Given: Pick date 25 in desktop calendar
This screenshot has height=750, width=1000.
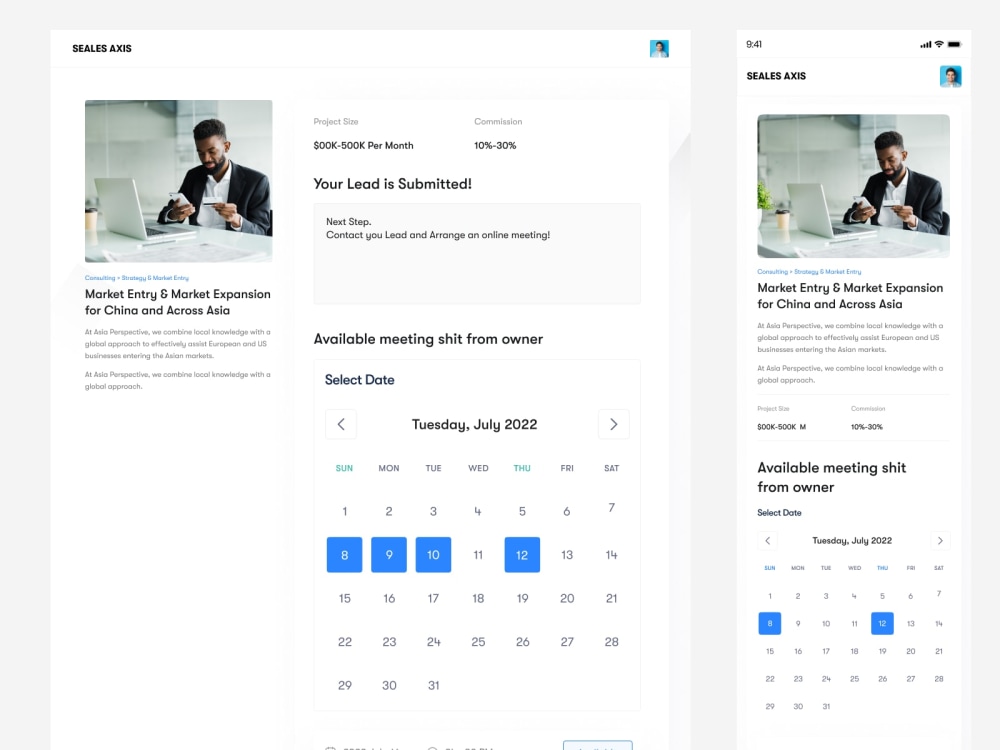Looking at the screenshot, I should point(478,642).
